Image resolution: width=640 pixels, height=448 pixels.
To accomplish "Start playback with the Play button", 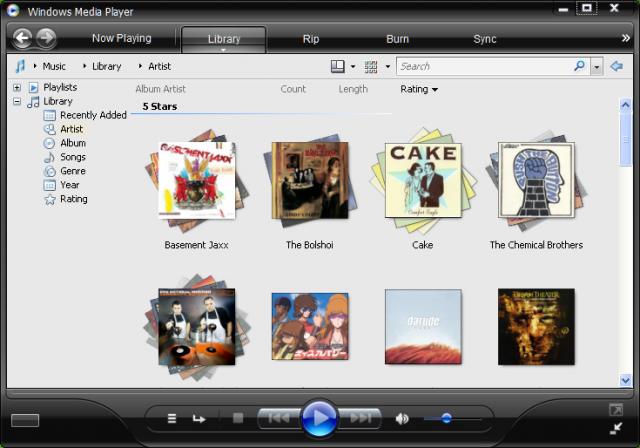I will coord(320,418).
